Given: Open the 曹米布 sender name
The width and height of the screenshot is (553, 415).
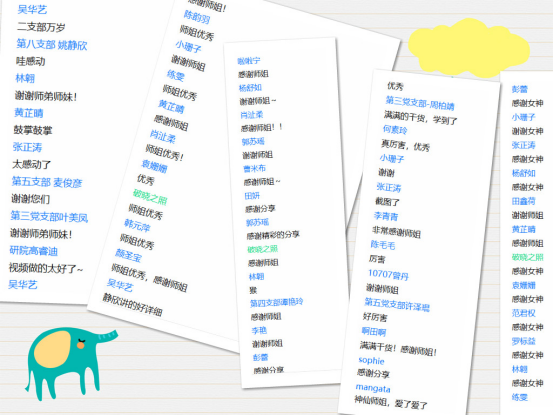Looking at the screenshot, I should point(254,169).
